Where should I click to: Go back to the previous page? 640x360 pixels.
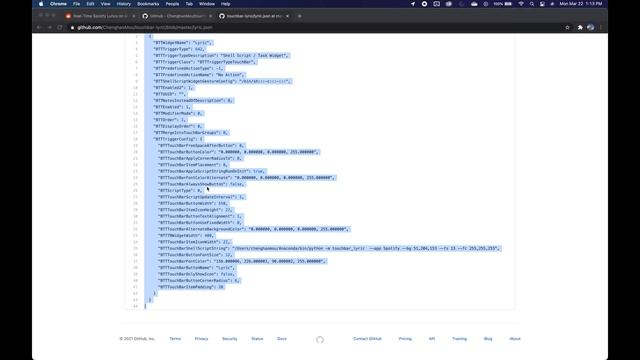pos(39,27)
